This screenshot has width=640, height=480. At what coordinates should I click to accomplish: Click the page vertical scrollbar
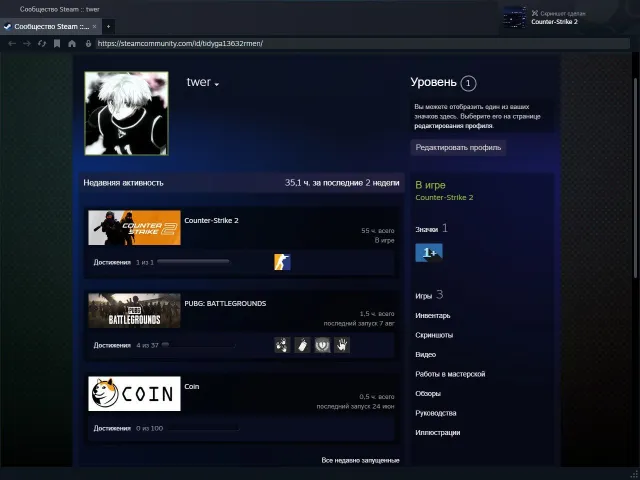click(635, 180)
